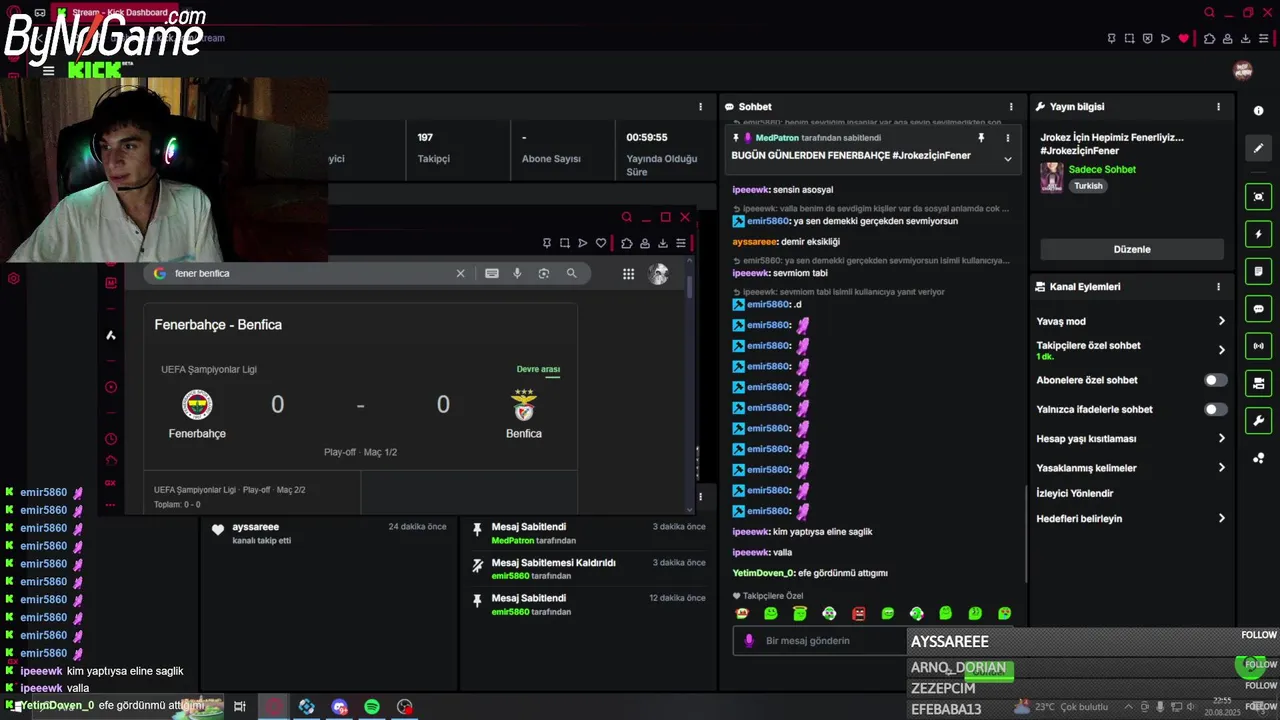Open MedPatron's name in the pinned message

(x=777, y=138)
